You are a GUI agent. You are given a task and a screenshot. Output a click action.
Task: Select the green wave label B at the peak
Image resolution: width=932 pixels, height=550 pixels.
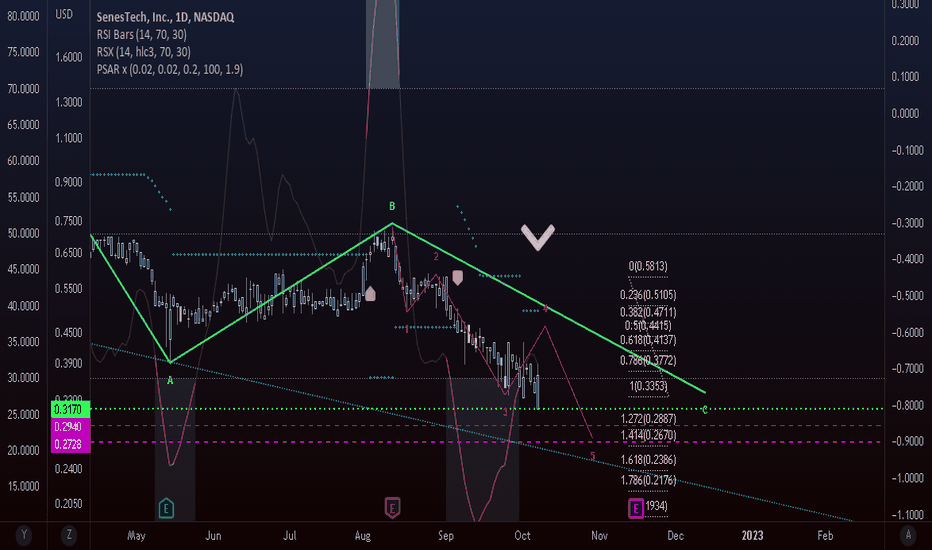[392, 206]
